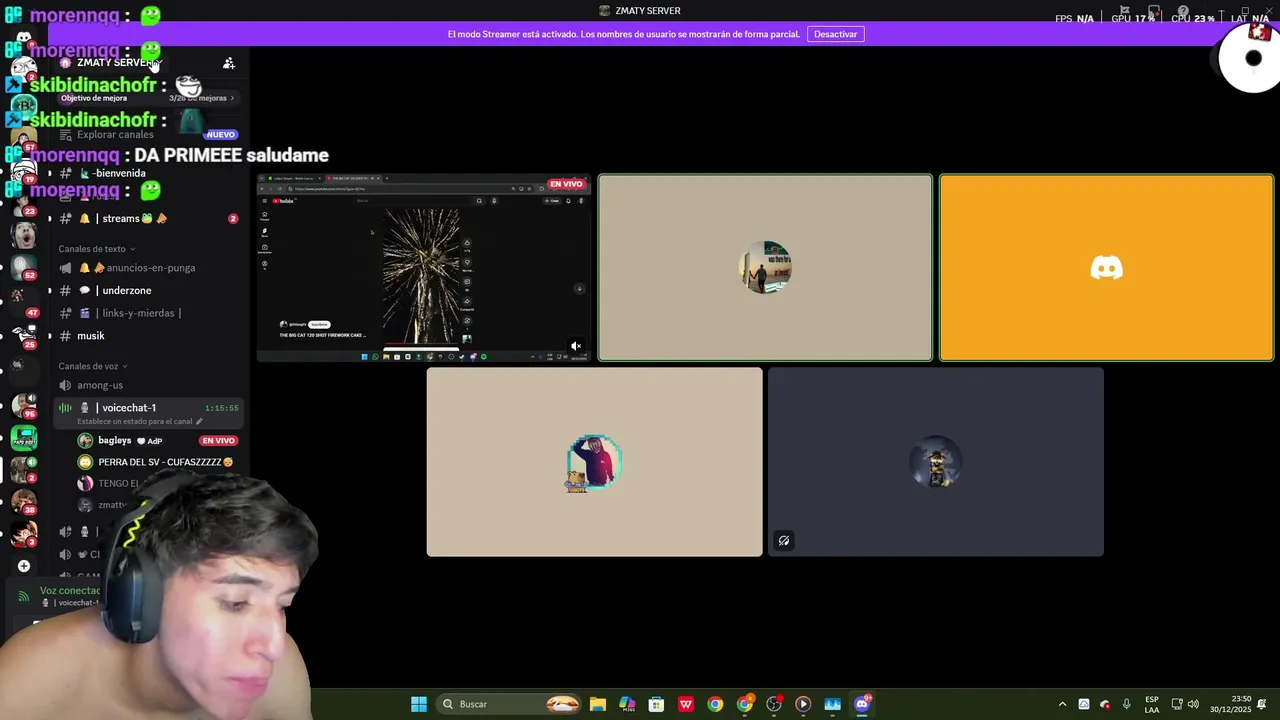Open the server with 52 notification badge
The height and width of the screenshot is (720, 1280).
click(x=23, y=267)
